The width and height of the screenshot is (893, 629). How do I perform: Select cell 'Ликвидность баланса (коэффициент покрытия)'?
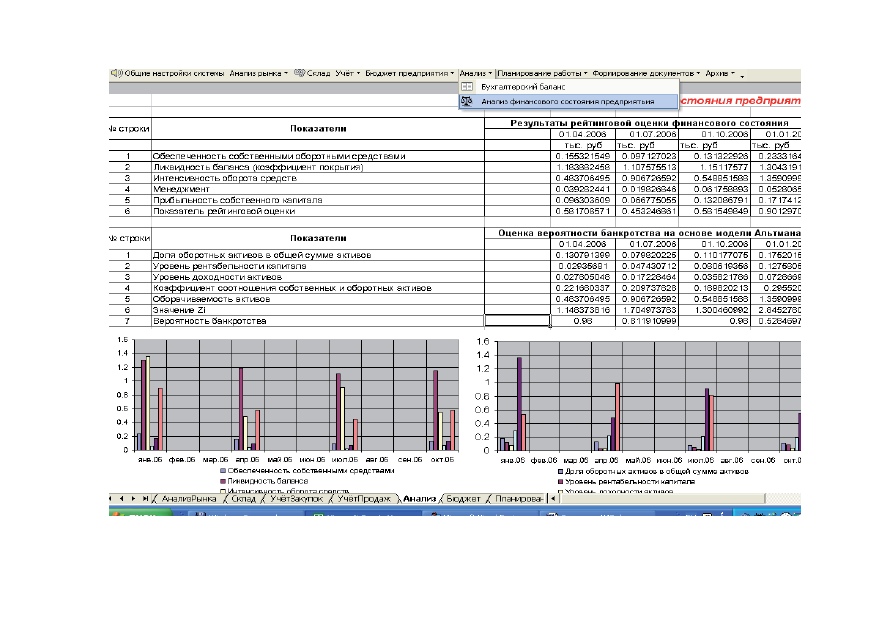click(x=318, y=167)
